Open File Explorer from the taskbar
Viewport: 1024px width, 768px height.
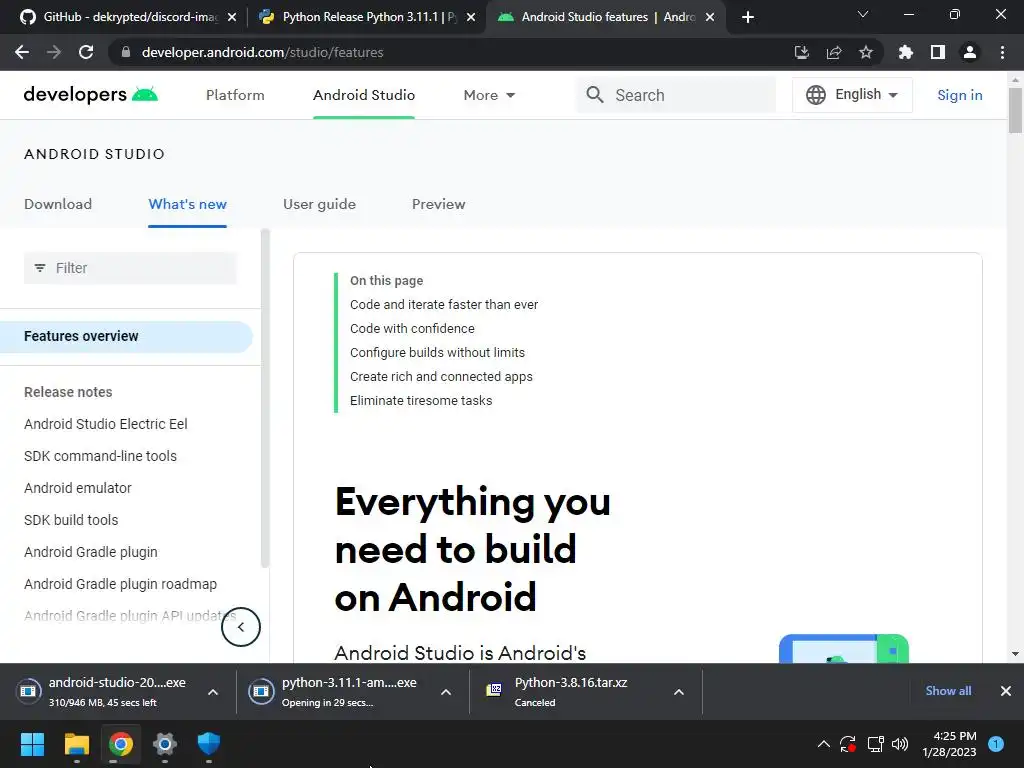point(76,744)
